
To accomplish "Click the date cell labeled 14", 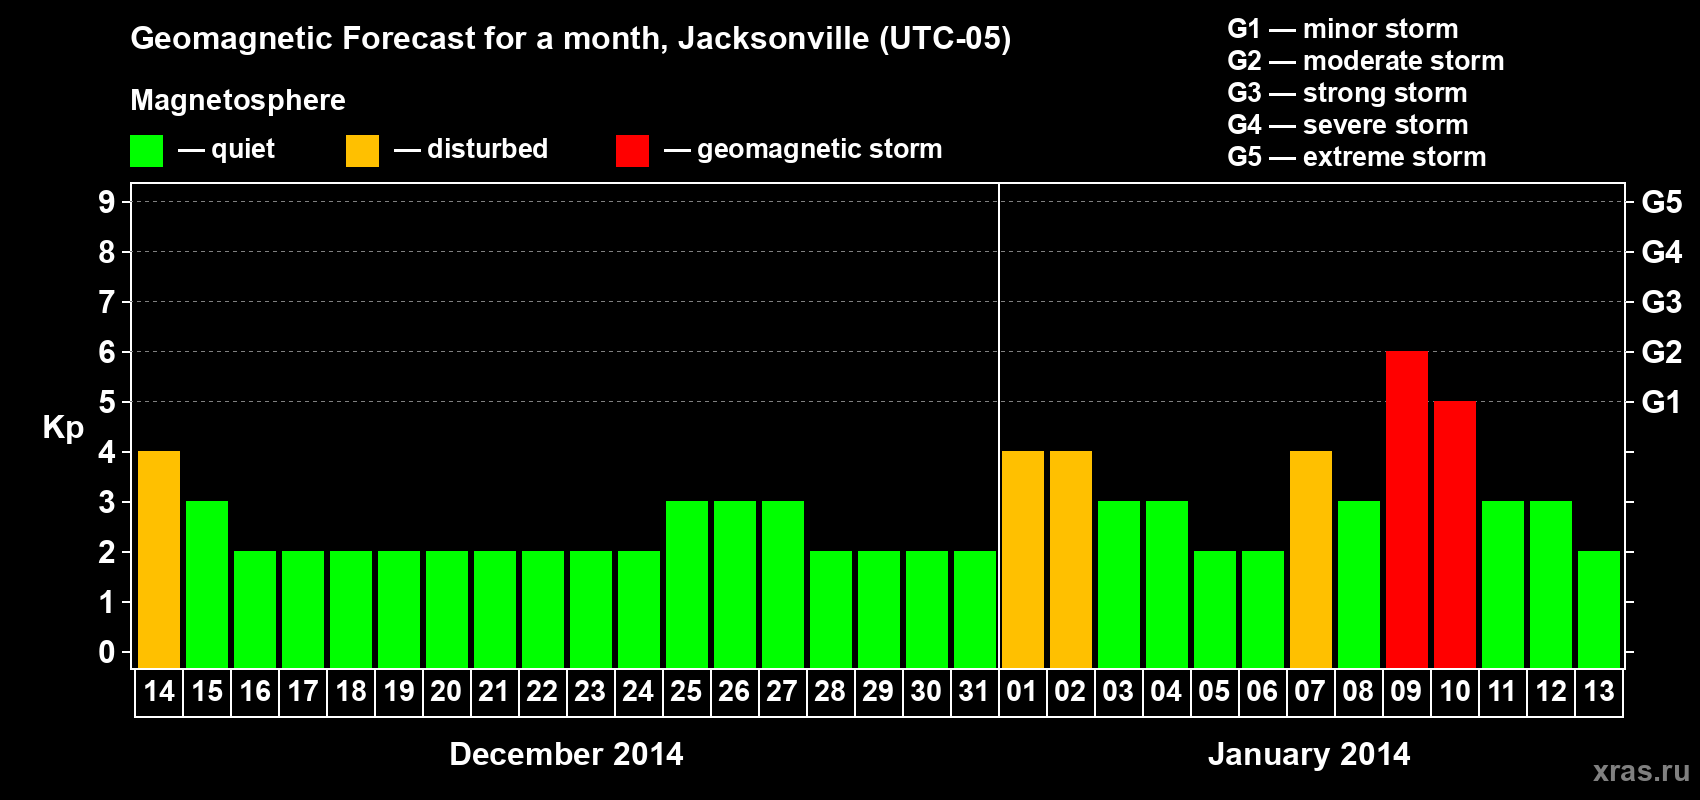I will [159, 692].
